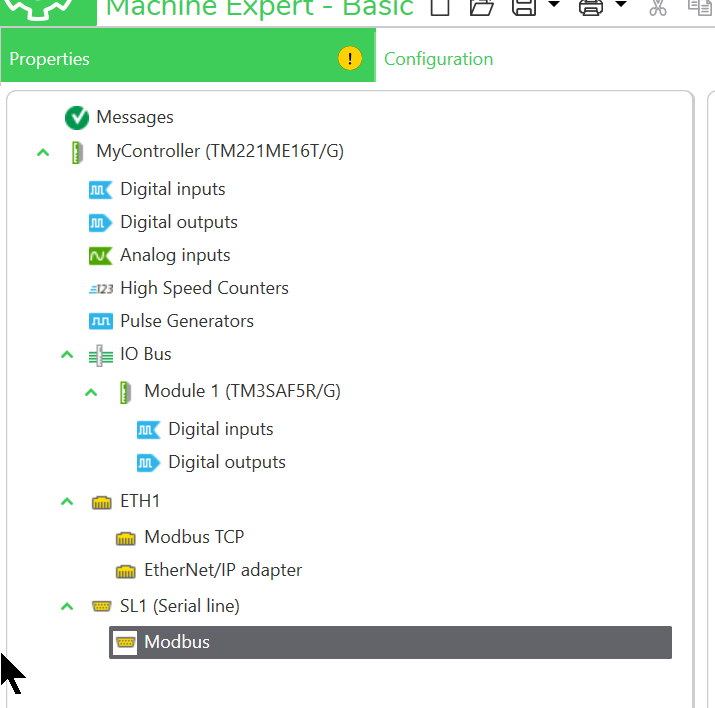This screenshot has width=715, height=708.
Task: Open the Save dropdown arrow
Action: pos(554,5)
